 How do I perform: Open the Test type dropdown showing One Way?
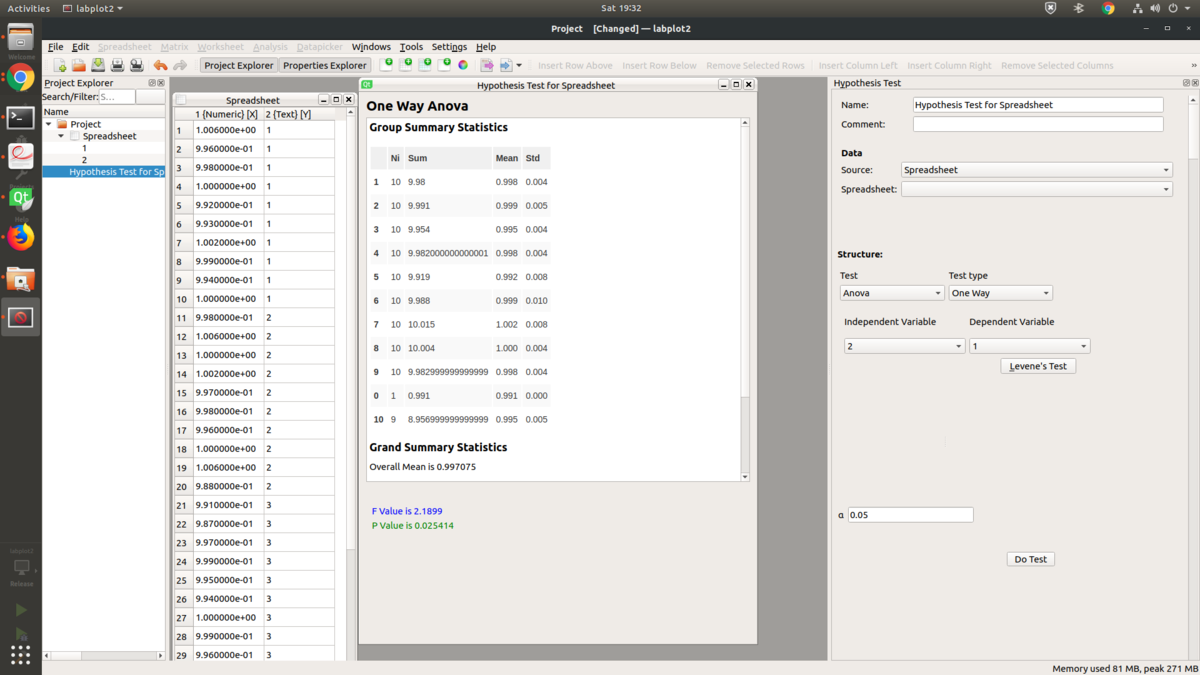pyautogui.click(x=1000, y=293)
